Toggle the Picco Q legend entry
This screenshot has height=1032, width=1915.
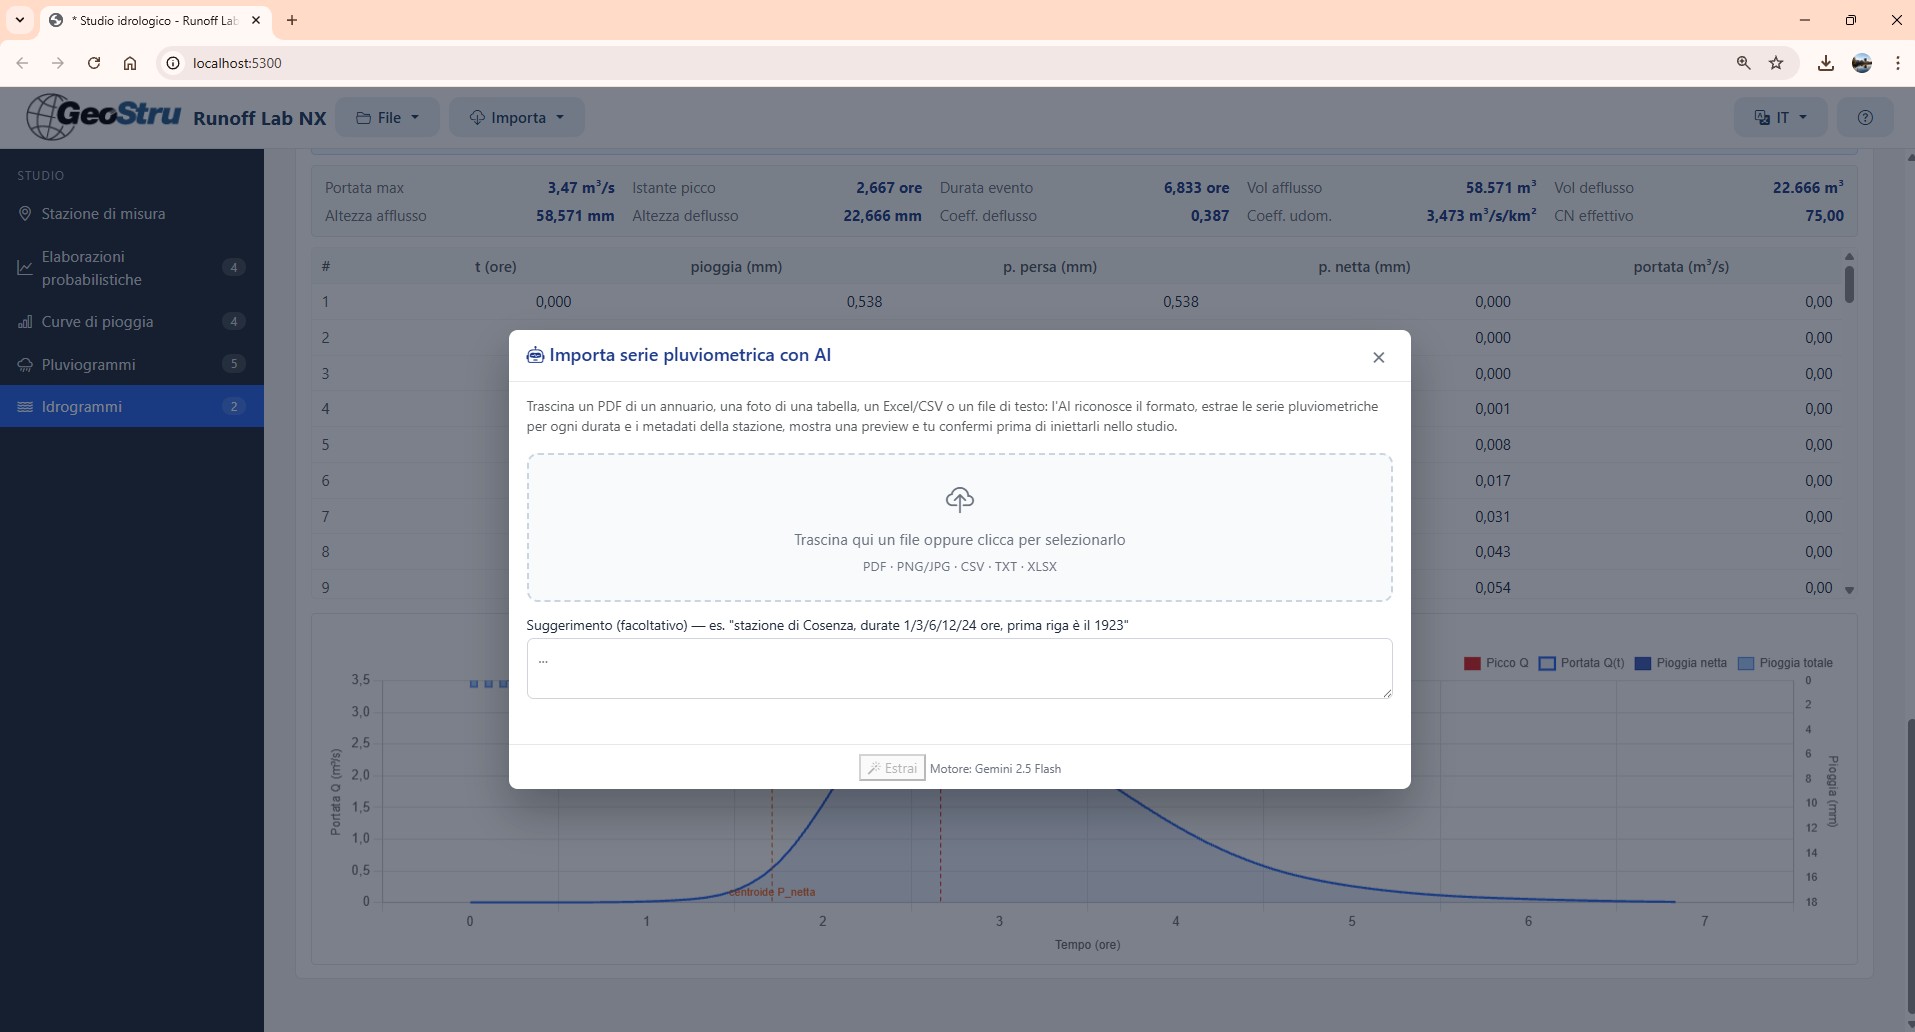[1495, 663]
